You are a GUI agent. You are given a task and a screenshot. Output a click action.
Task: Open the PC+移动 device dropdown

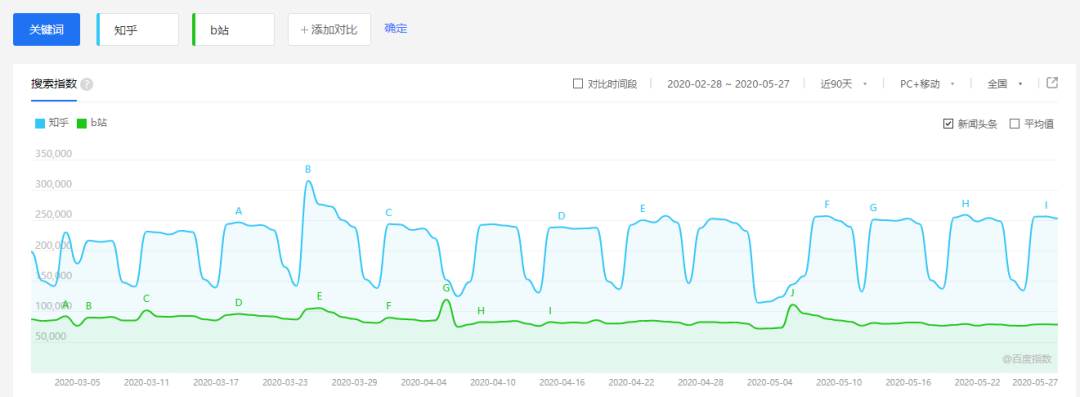pos(927,83)
